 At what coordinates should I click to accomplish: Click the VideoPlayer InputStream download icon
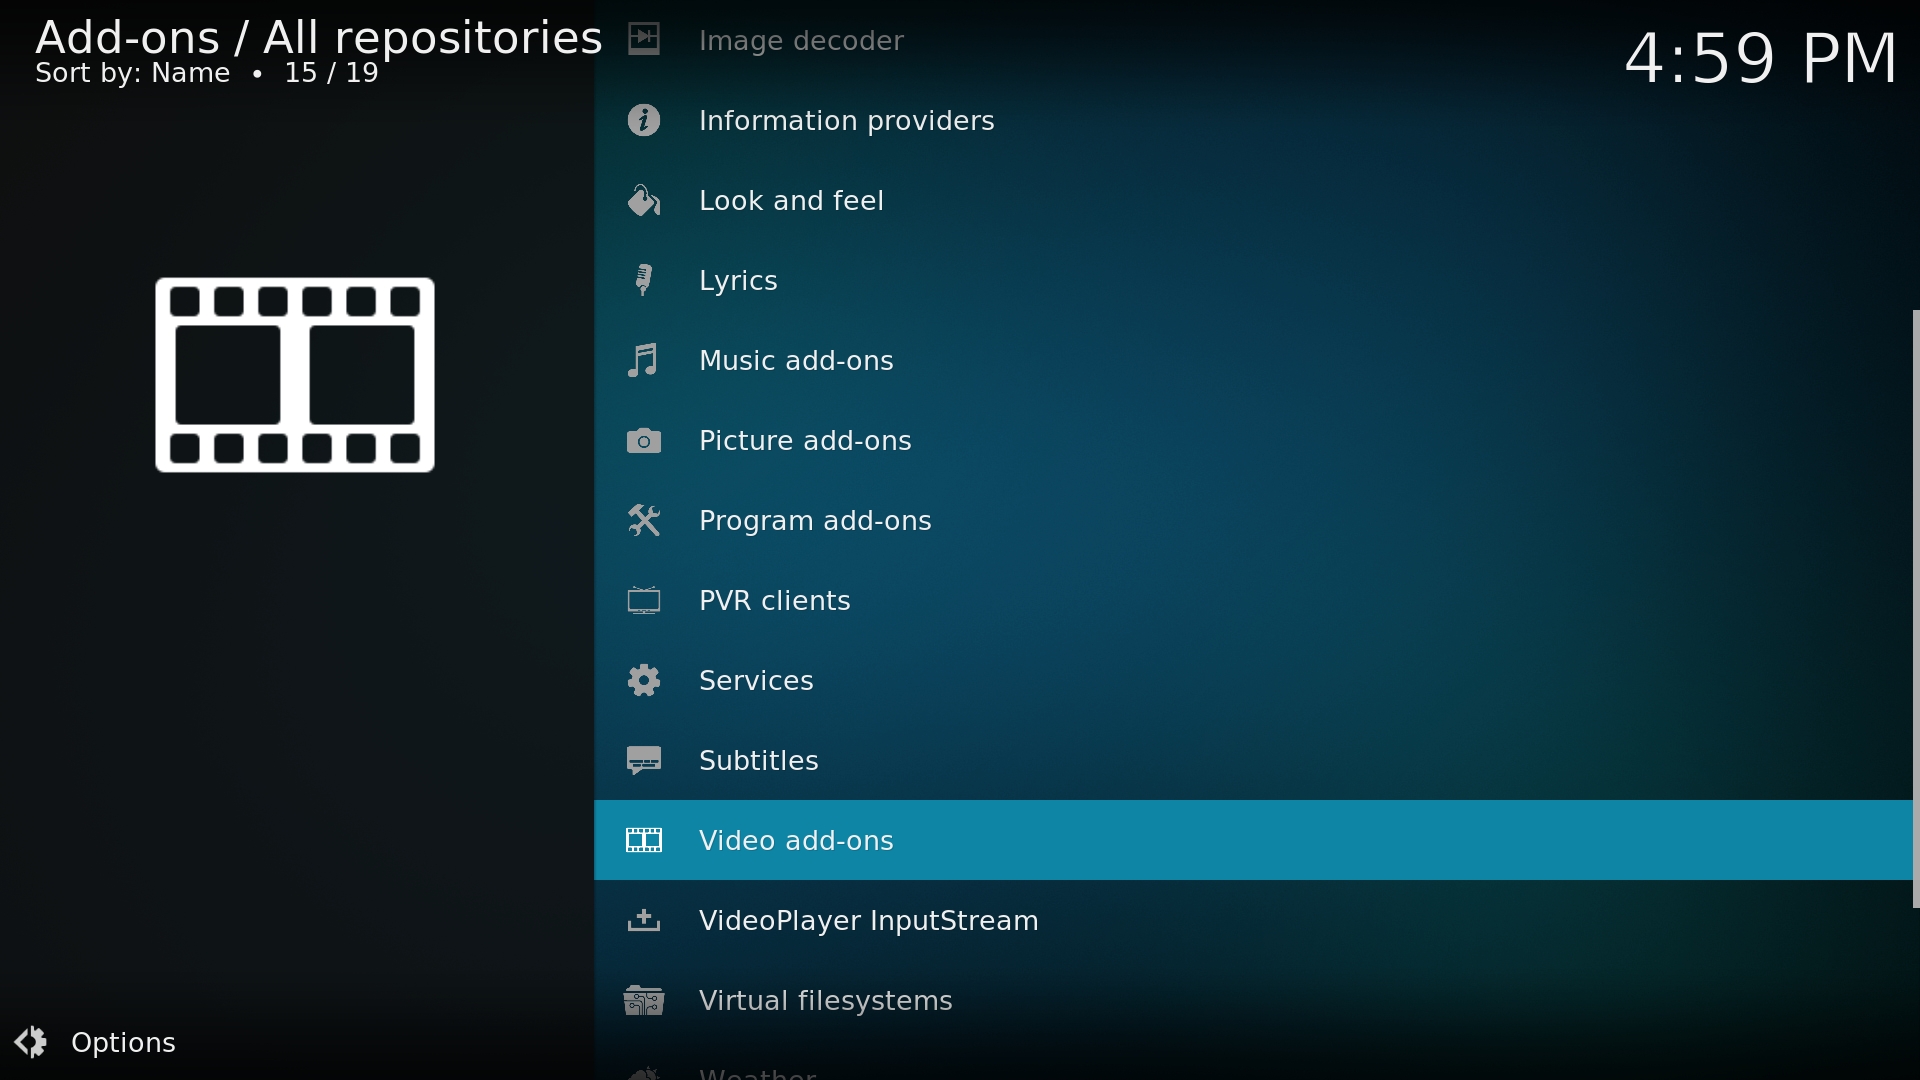[x=644, y=921]
